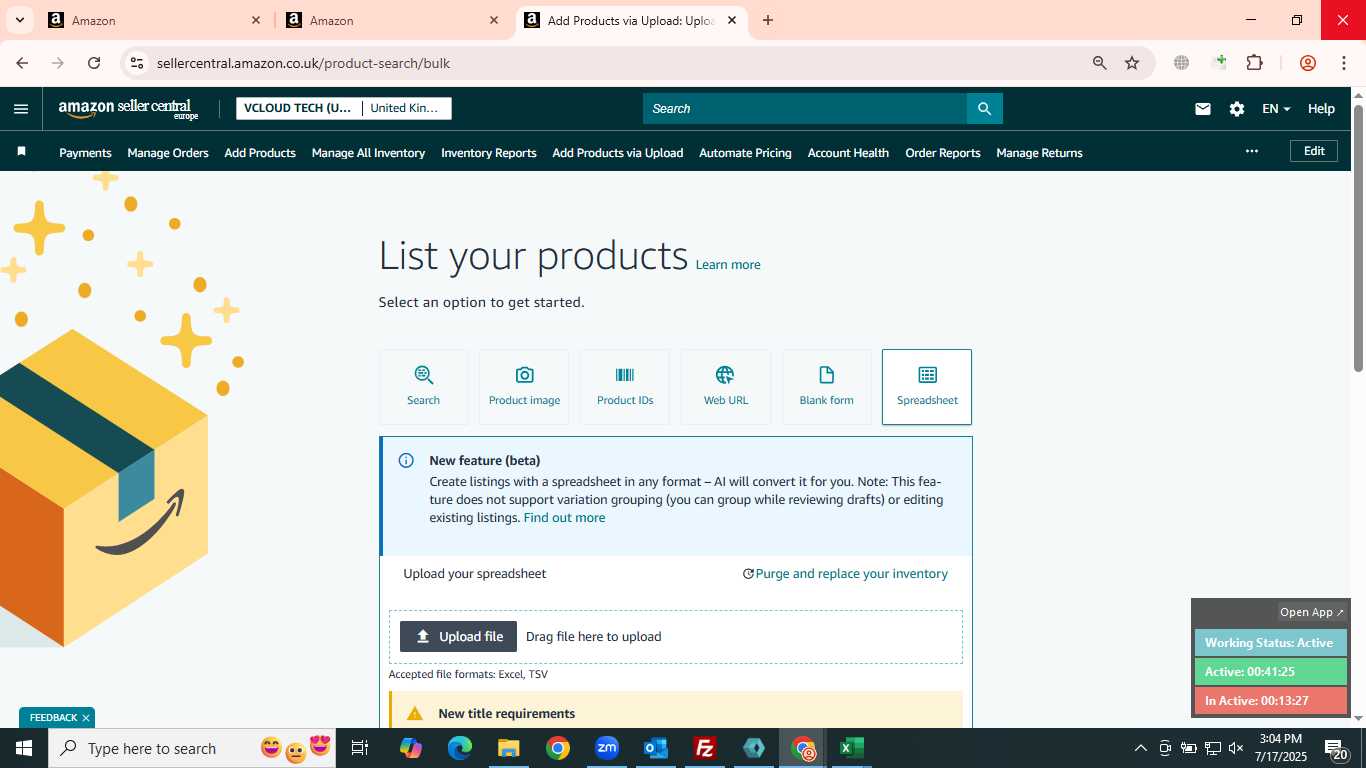Screen dimensions: 1366x768
Task: View site information icon in address bar
Action: (x=138, y=63)
